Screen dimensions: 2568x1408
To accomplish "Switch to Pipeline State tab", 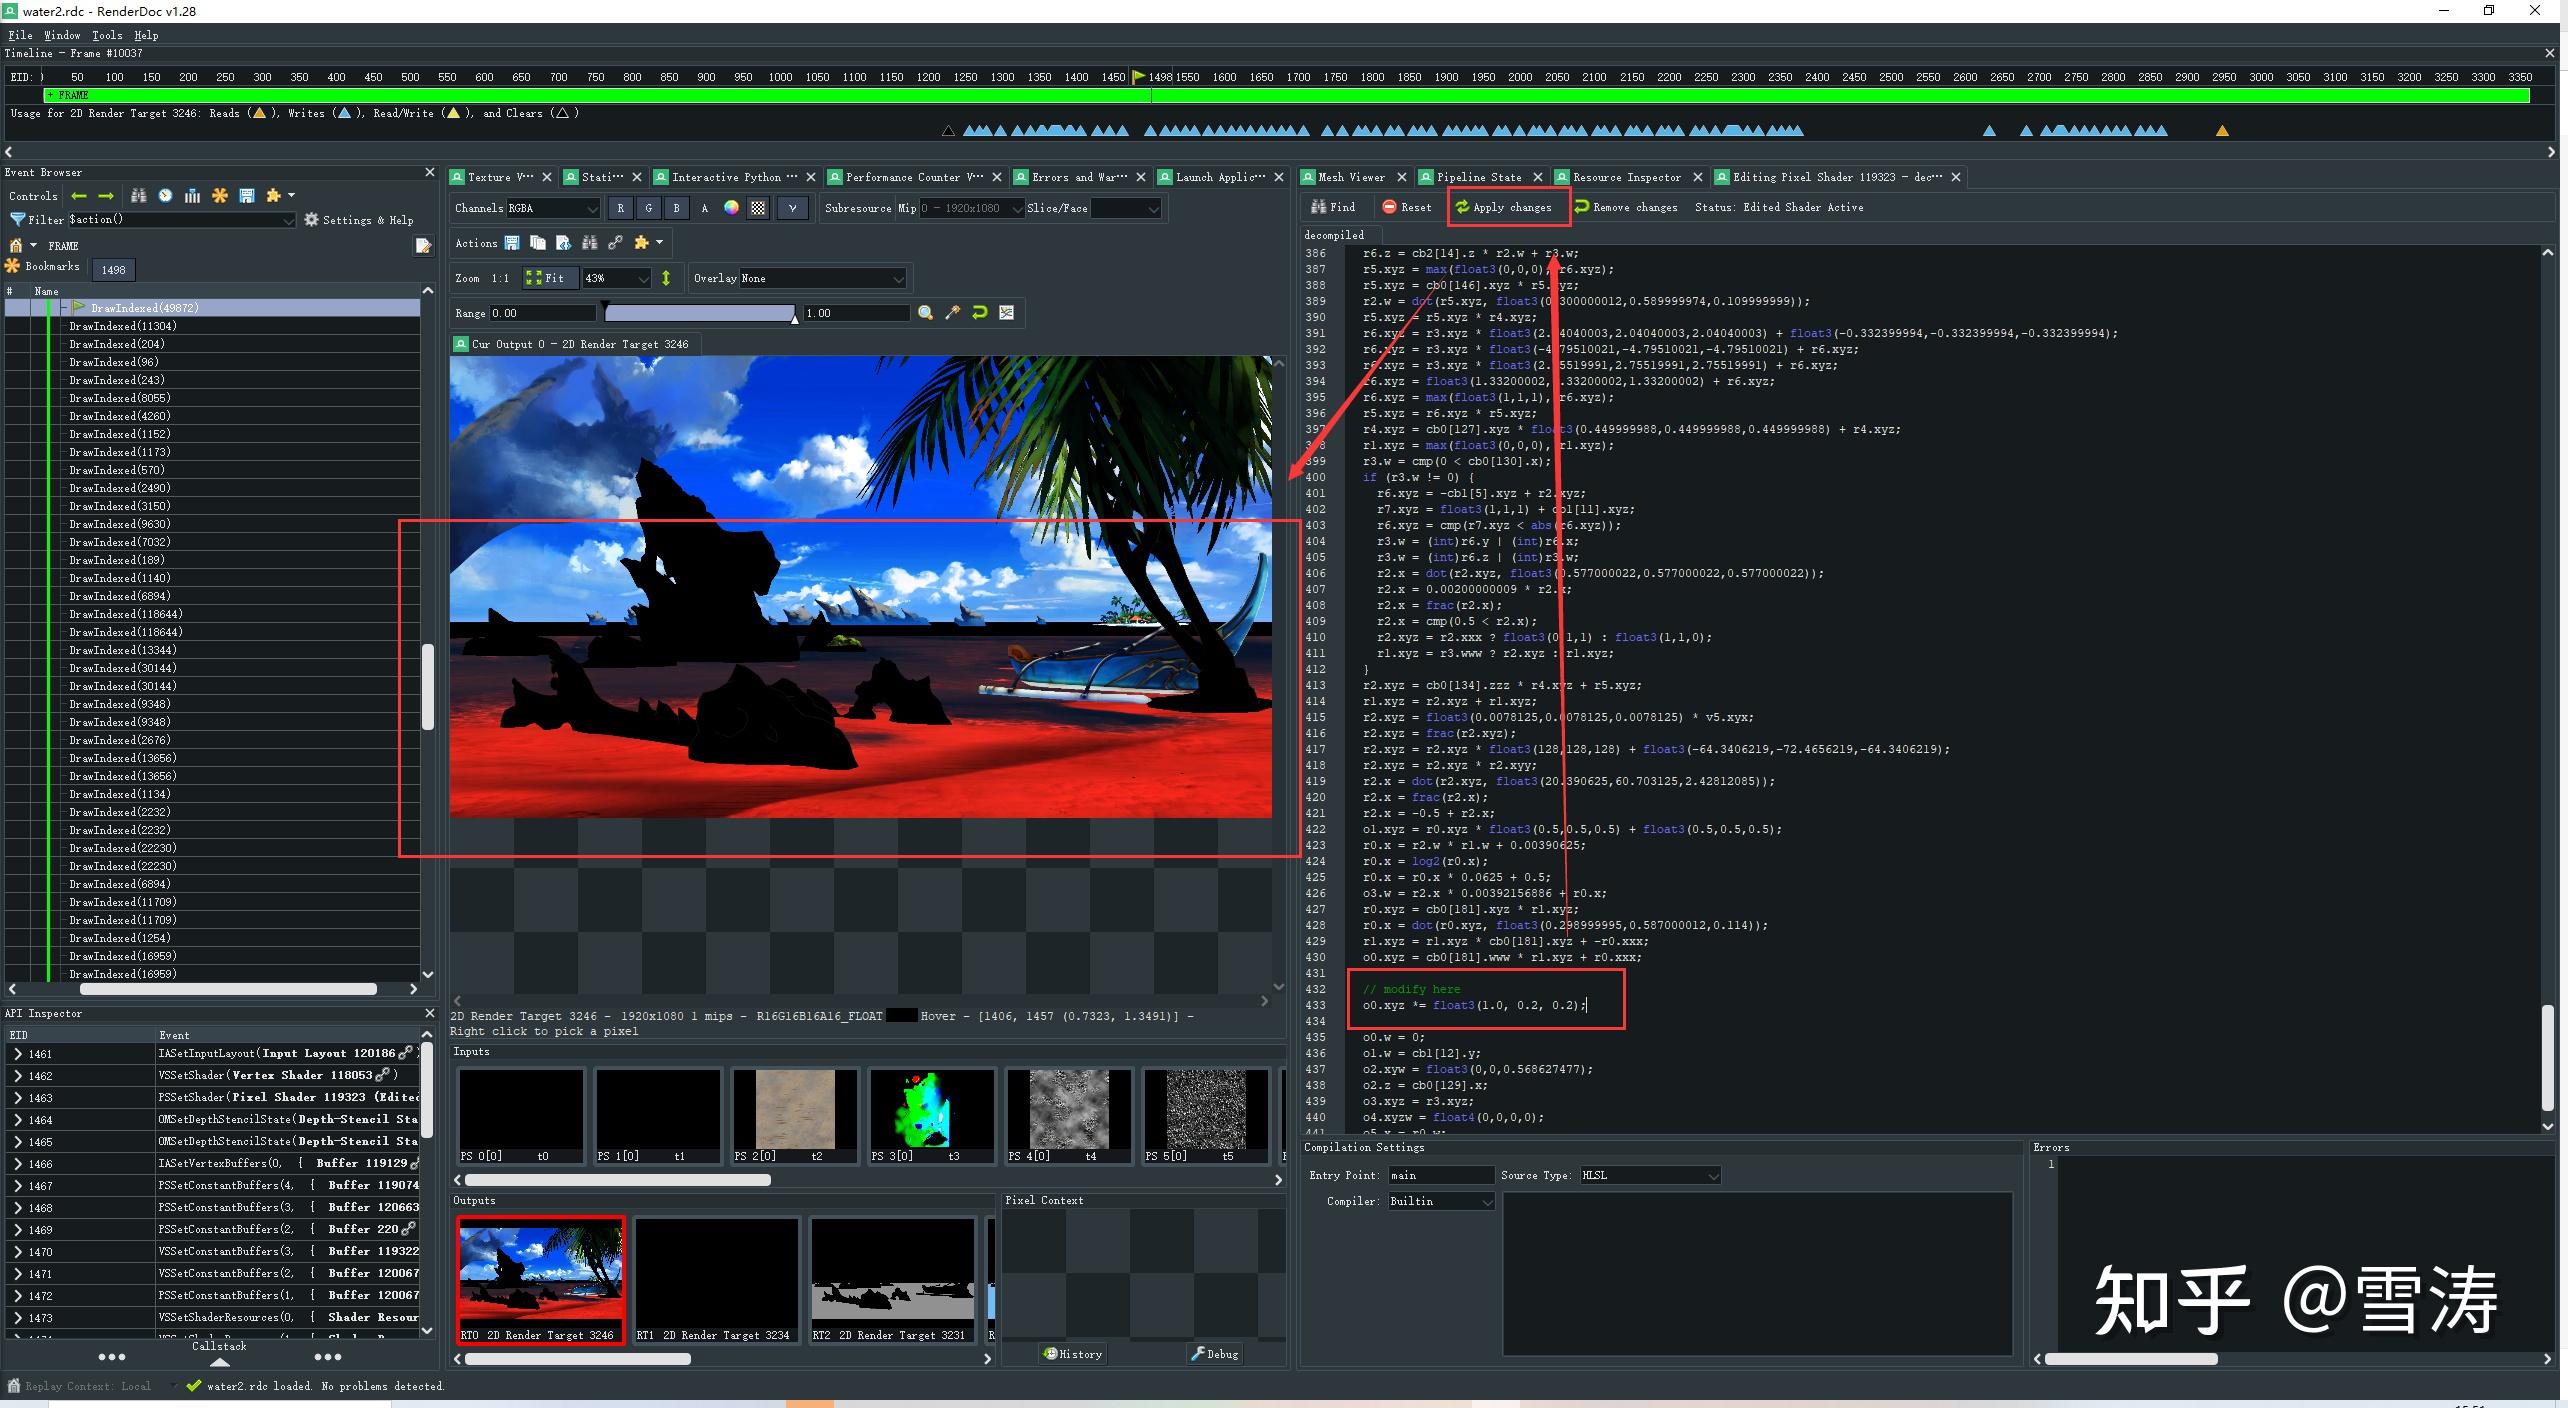I will point(1478,177).
